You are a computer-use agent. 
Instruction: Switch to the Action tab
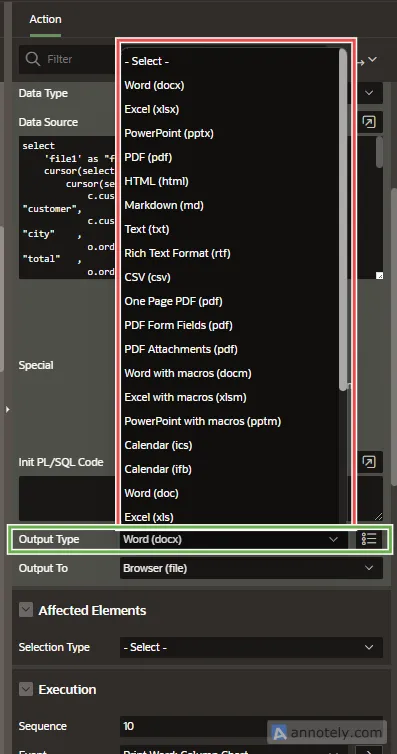tap(45, 20)
